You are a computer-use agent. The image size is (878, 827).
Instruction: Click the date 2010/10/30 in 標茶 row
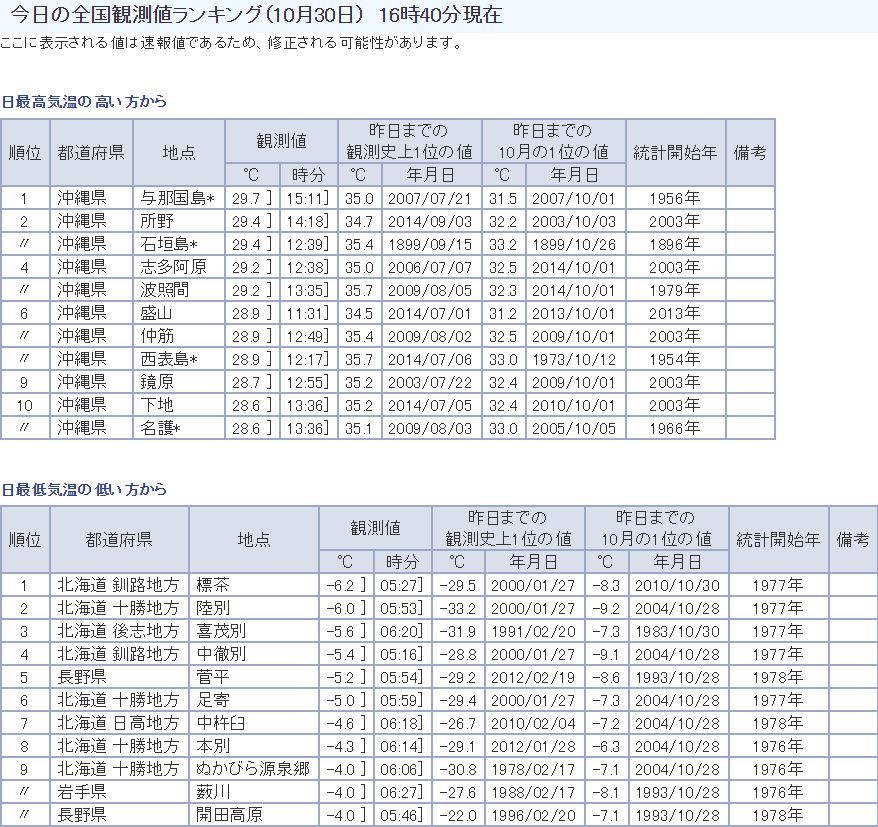pyautogui.click(x=677, y=586)
